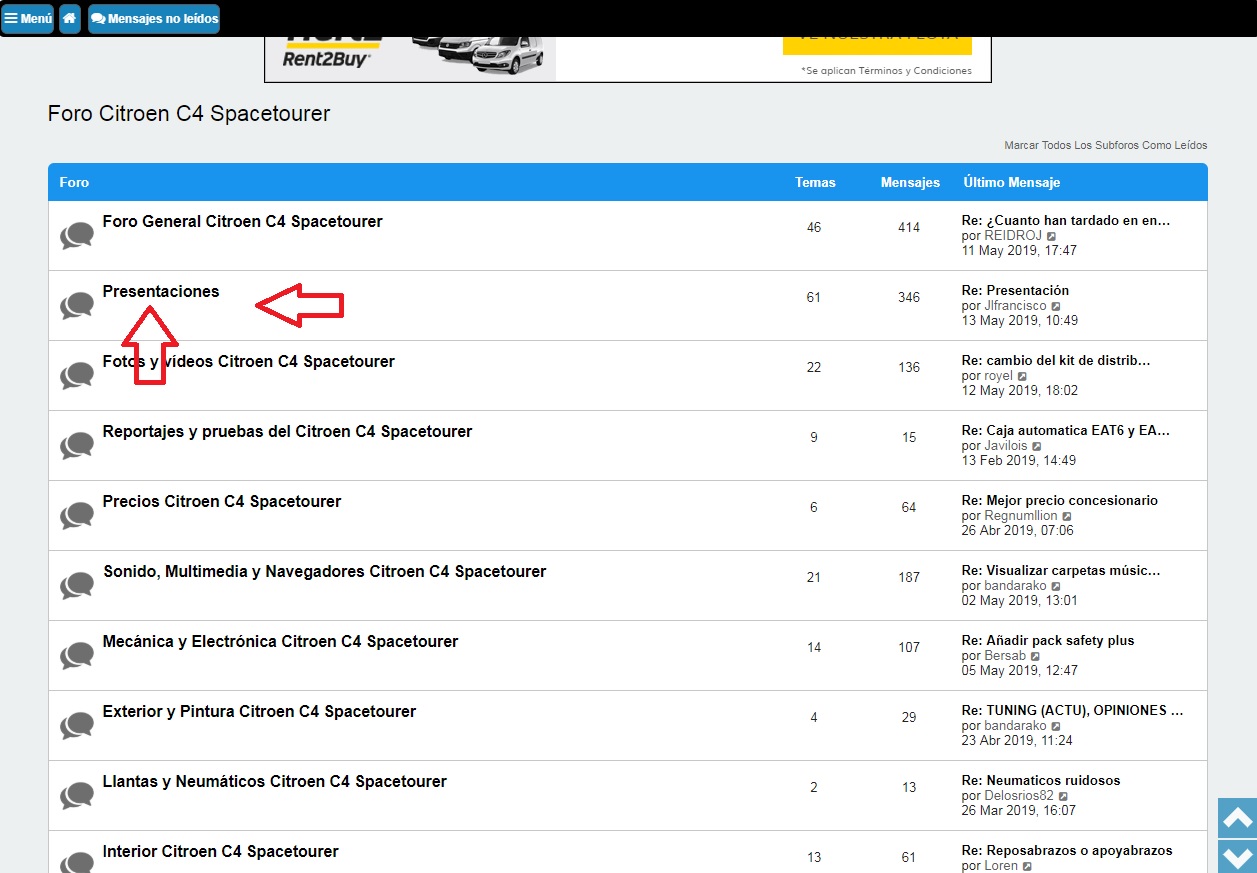Click speech bubble icon for Llantas y Neumáticos
This screenshot has width=1257, height=873.
[77, 796]
